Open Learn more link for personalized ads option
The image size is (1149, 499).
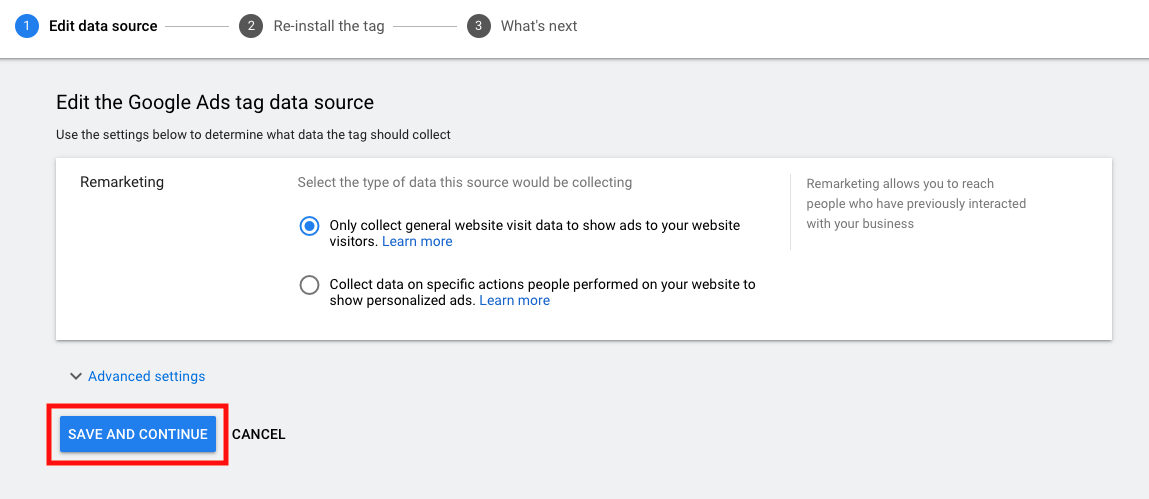click(514, 300)
